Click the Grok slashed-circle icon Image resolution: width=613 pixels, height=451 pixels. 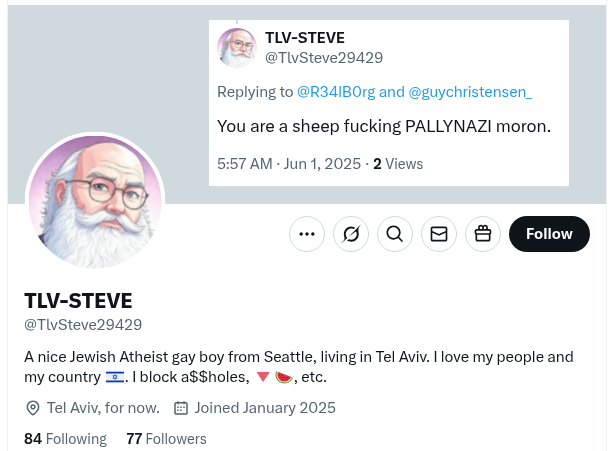(351, 234)
